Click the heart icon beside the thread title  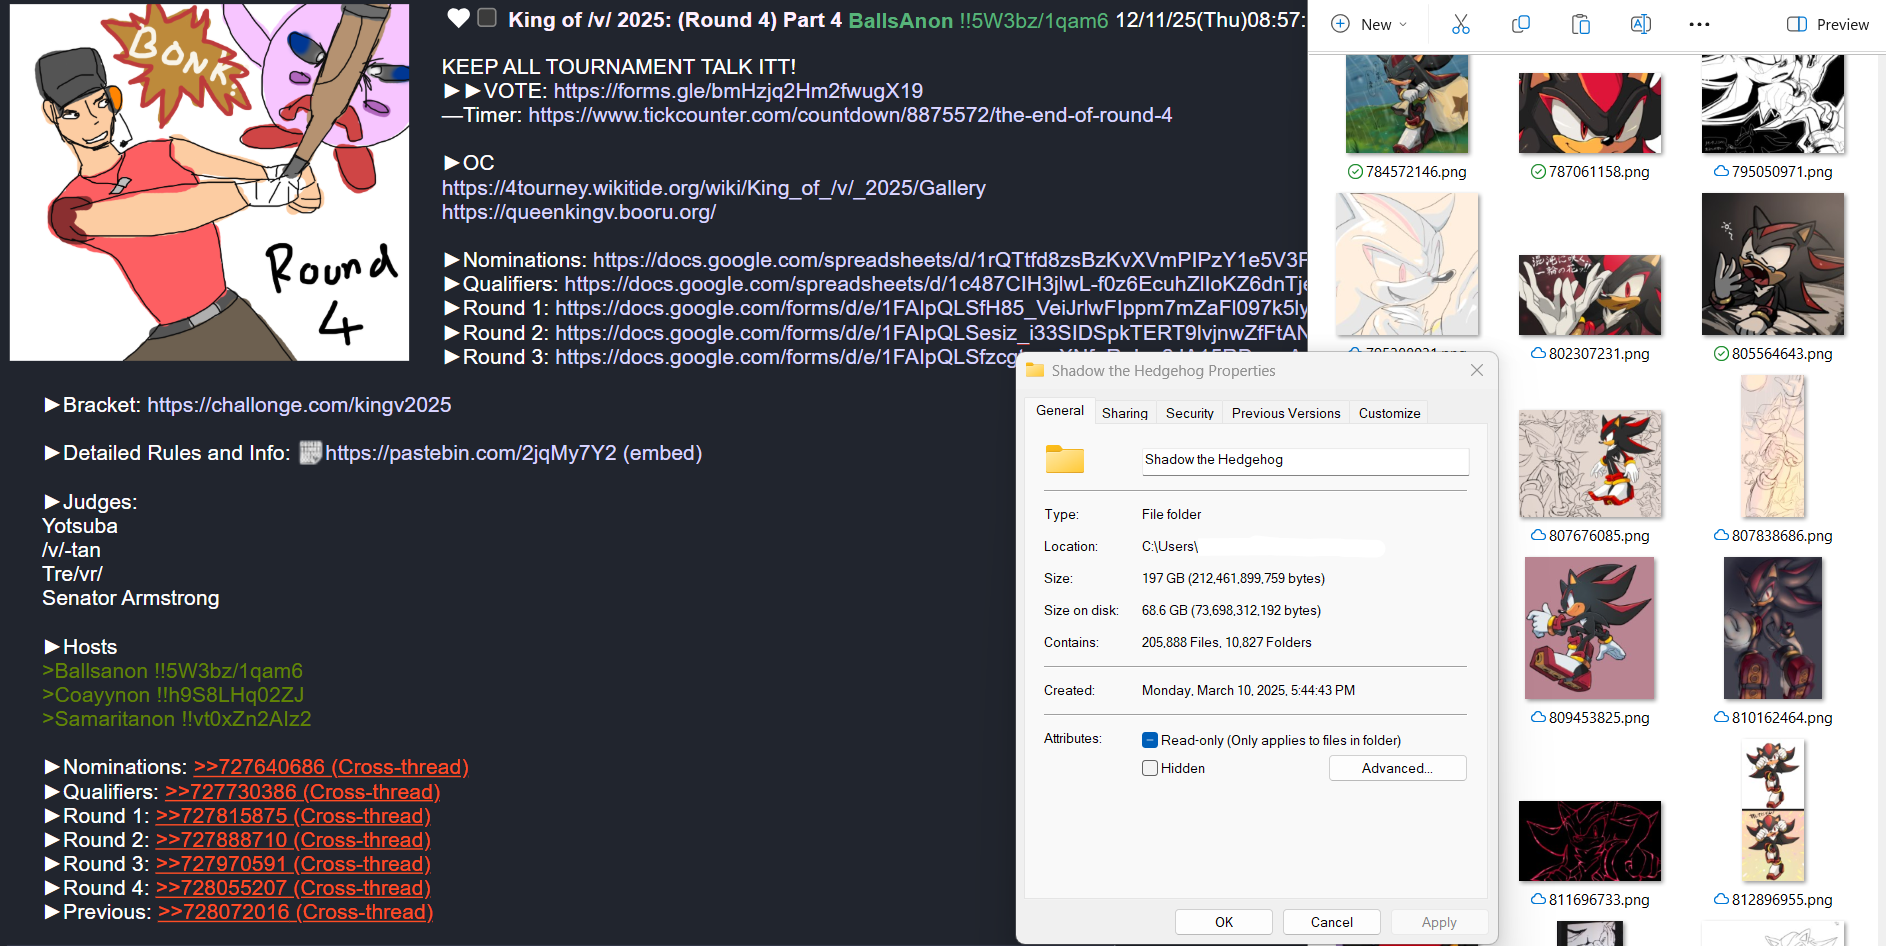458,18
